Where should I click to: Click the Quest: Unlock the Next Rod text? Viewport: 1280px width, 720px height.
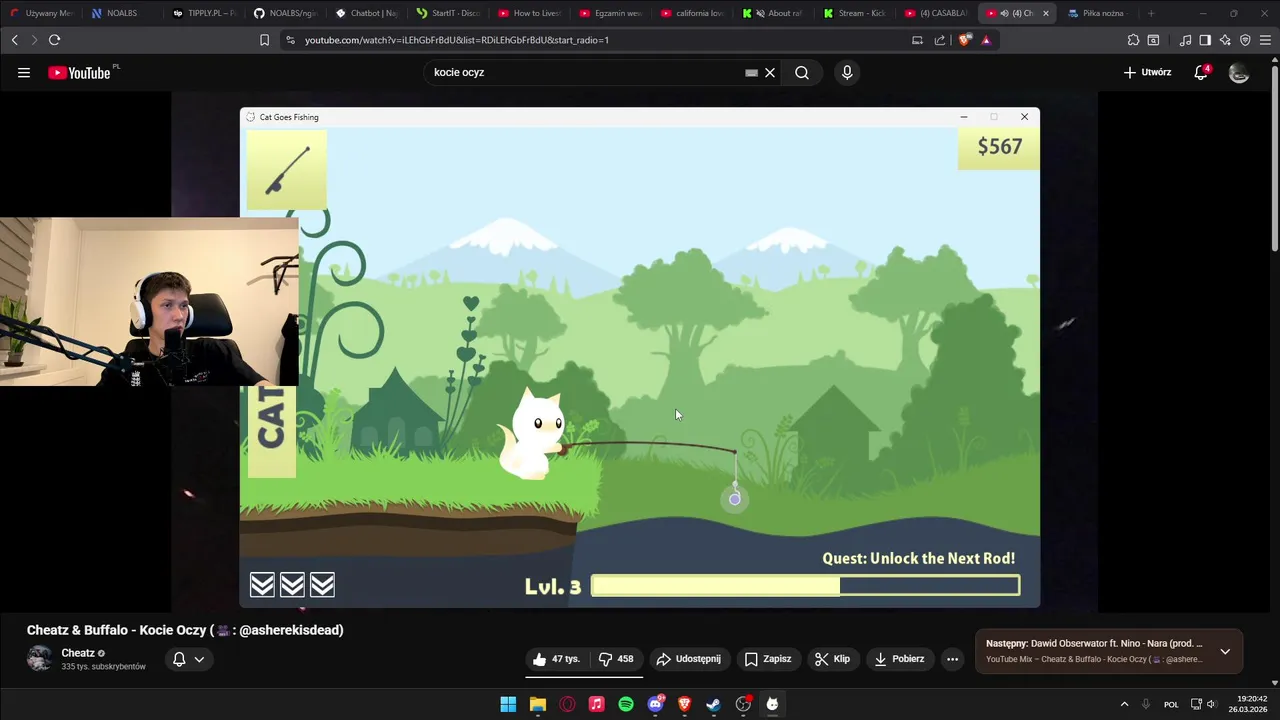(918, 559)
